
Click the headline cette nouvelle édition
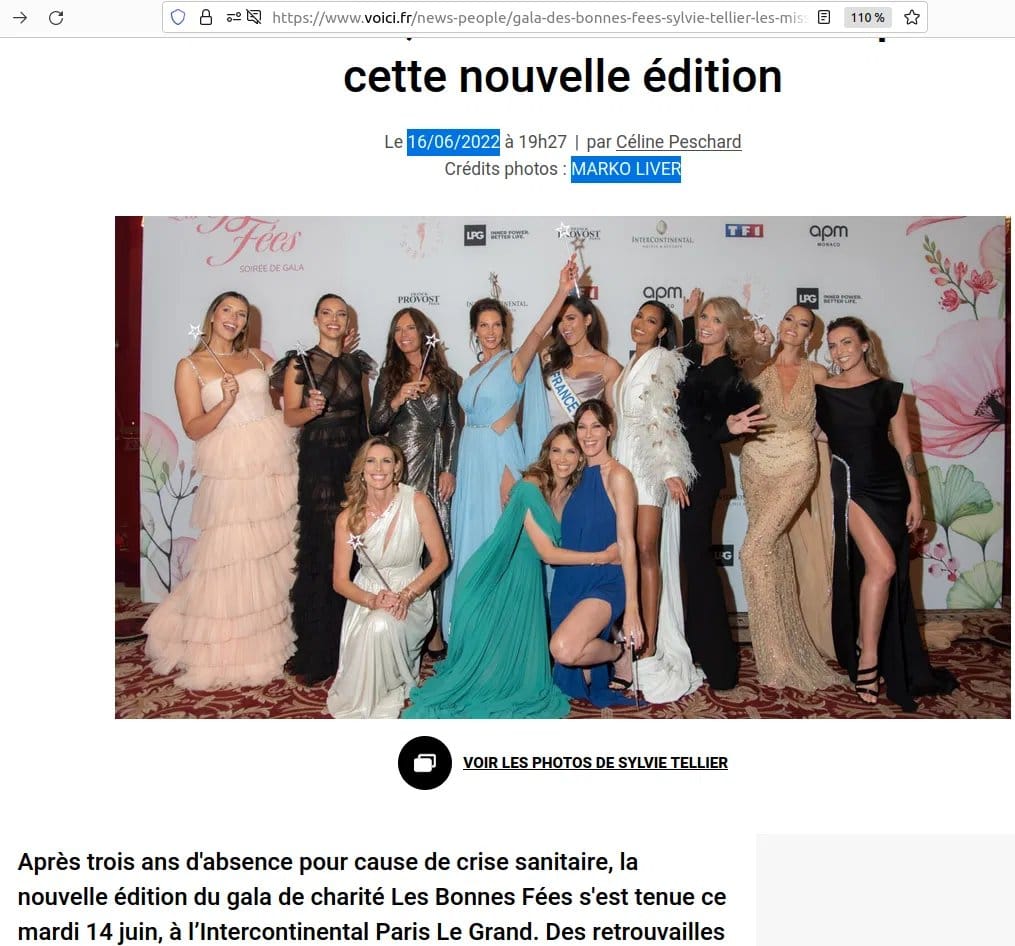pyautogui.click(x=563, y=76)
